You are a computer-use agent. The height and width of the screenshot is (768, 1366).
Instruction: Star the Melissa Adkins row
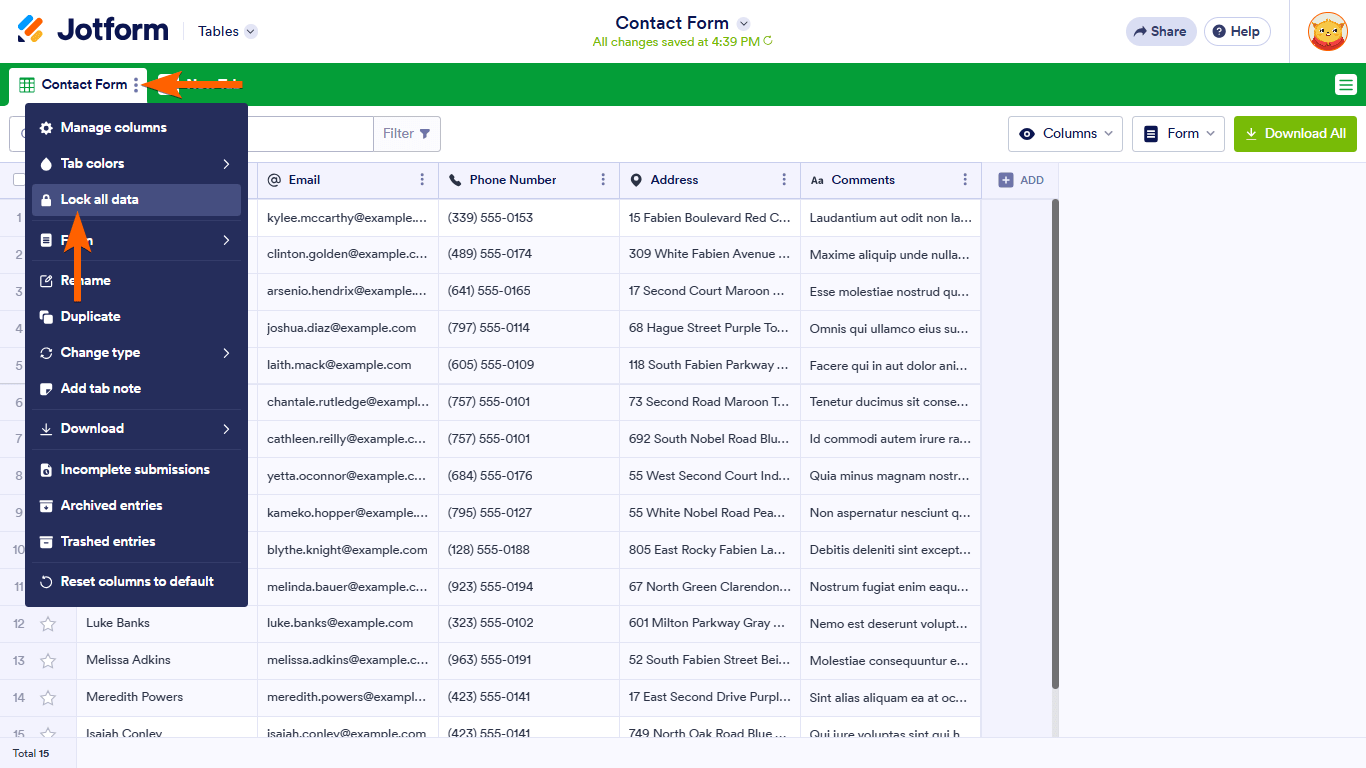pos(48,661)
